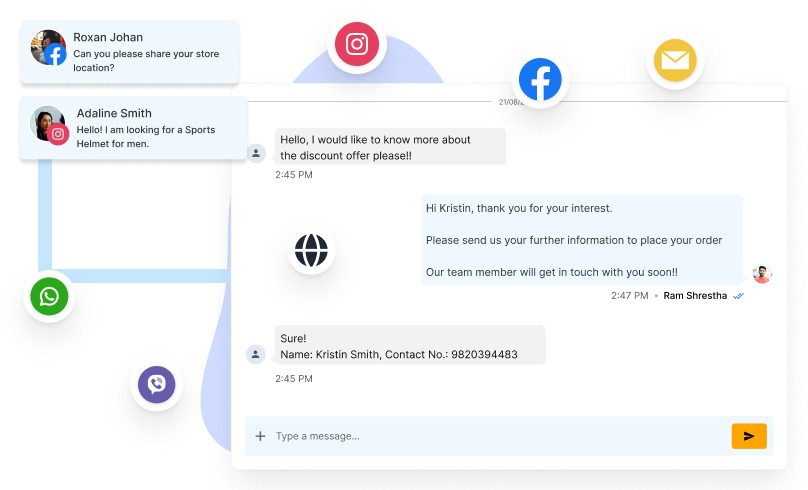Open the purple Viber icon
The height and width of the screenshot is (490, 808).
point(157,384)
